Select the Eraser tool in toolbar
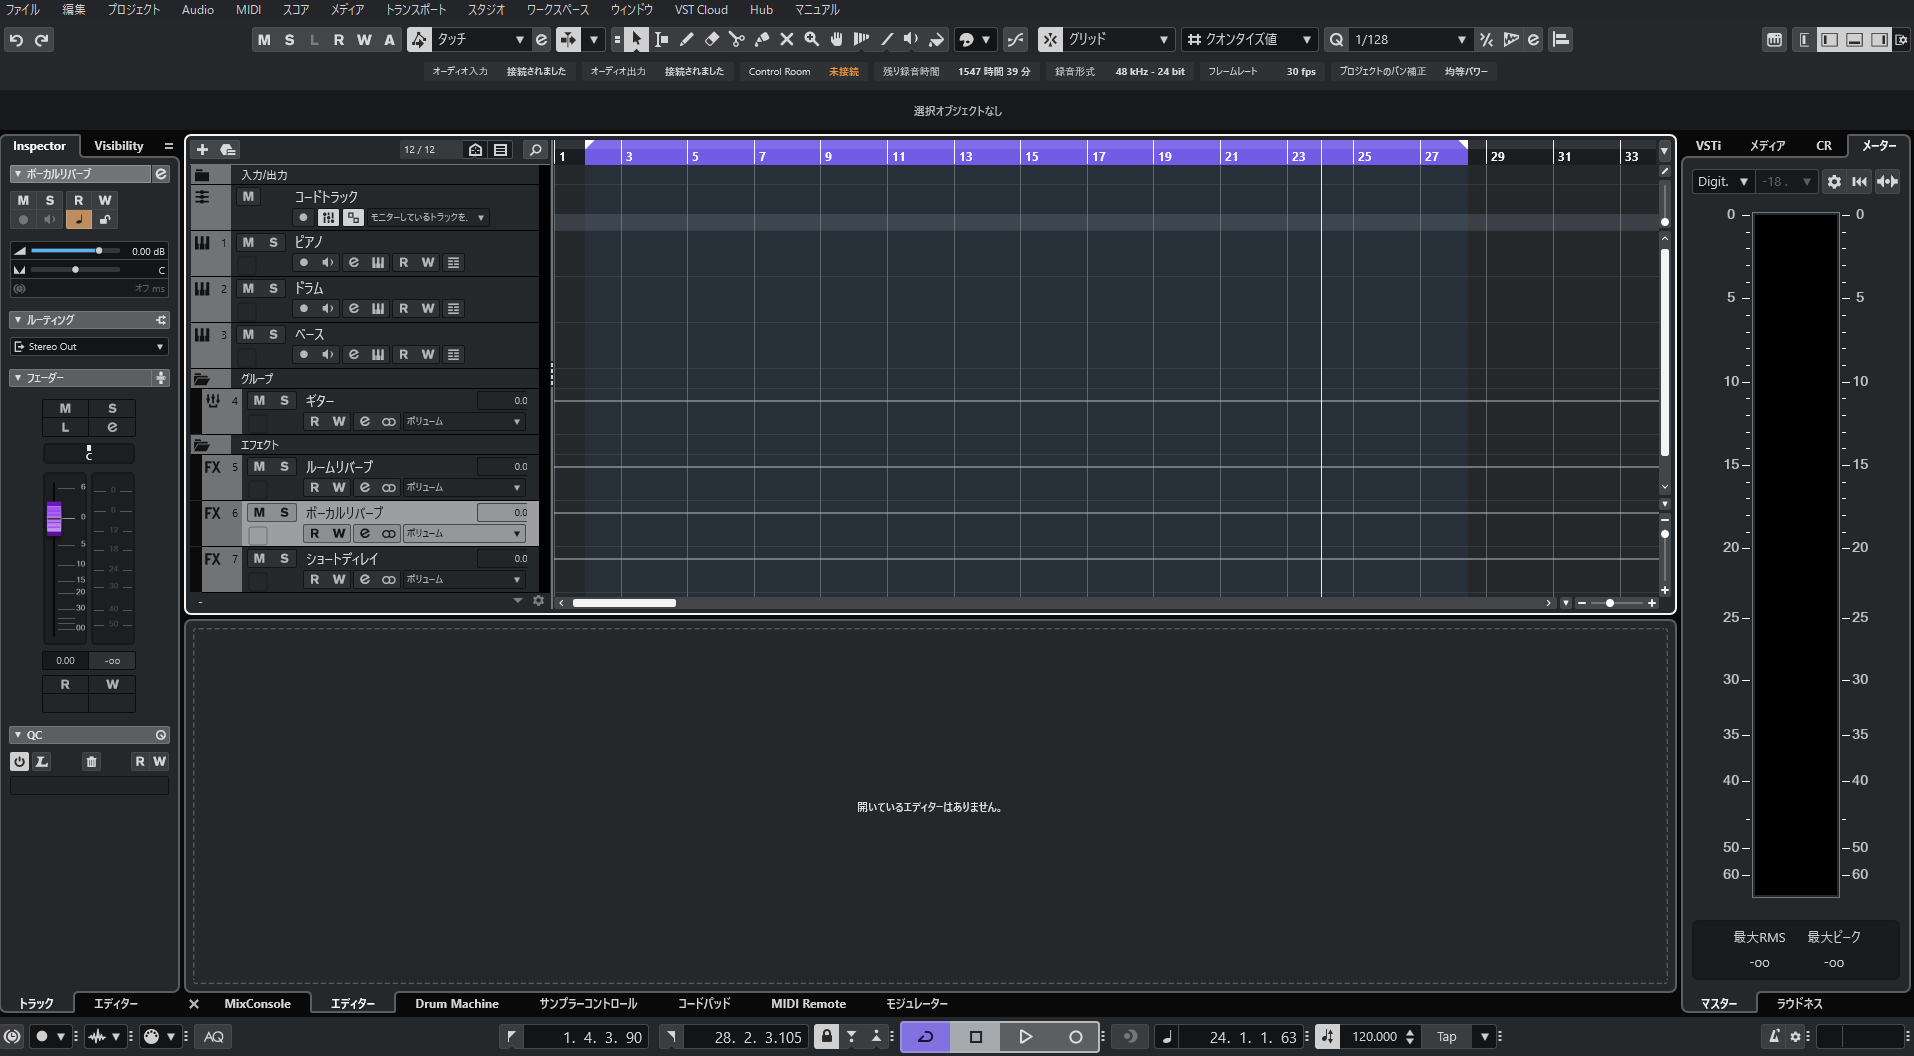This screenshot has width=1914, height=1056. click(711, 40)
